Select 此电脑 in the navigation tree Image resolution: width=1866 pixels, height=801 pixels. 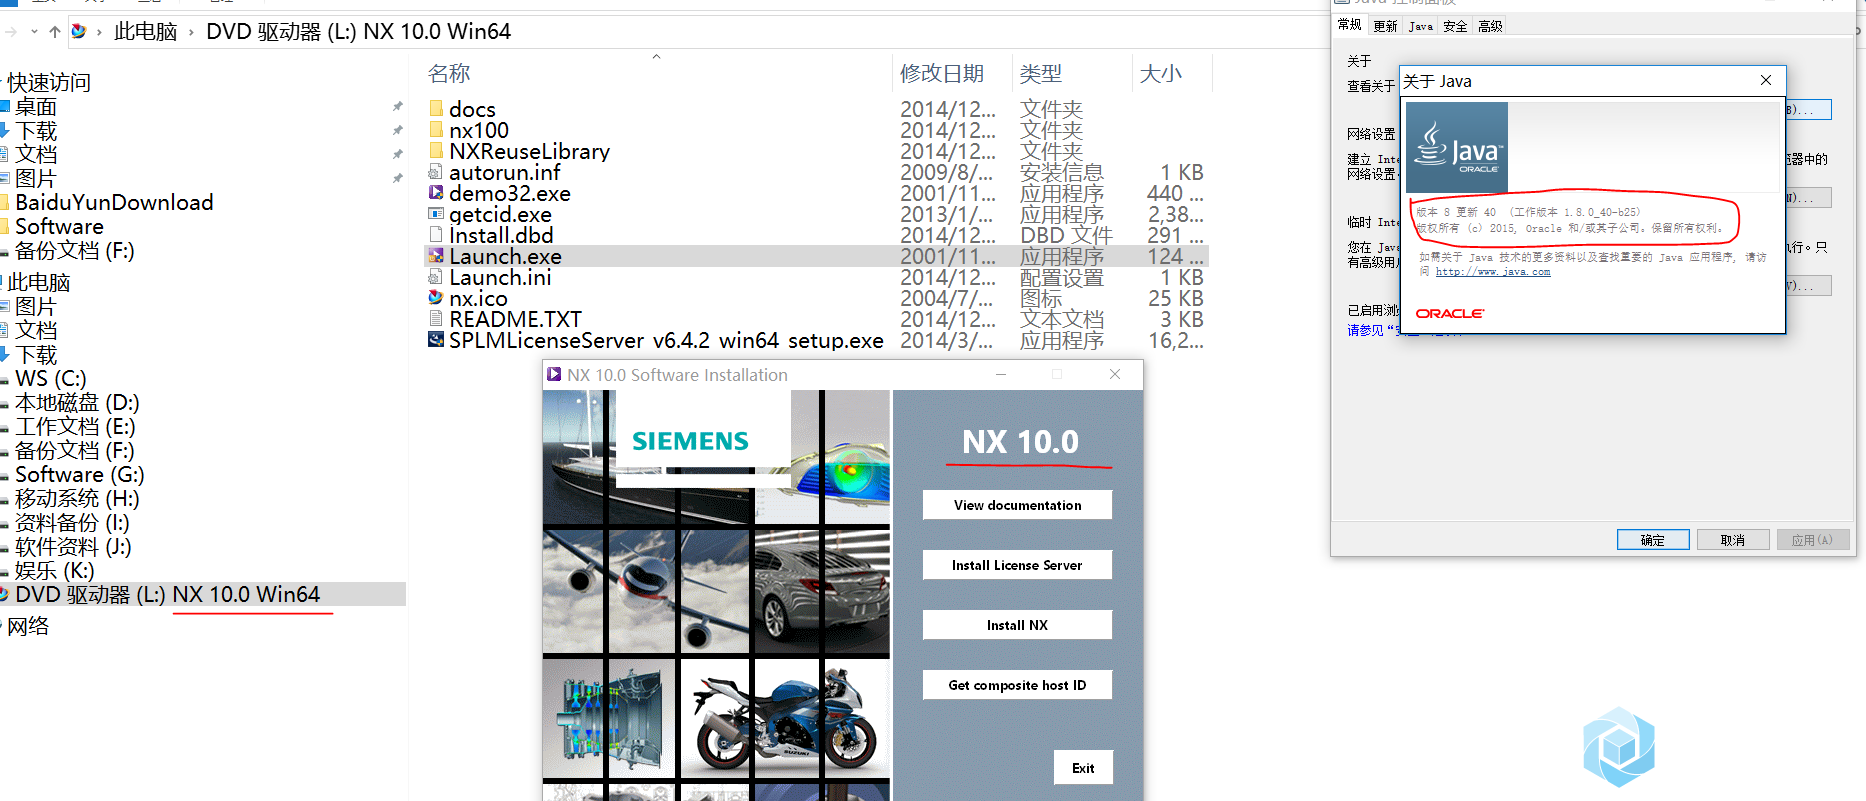click(39, 282)
